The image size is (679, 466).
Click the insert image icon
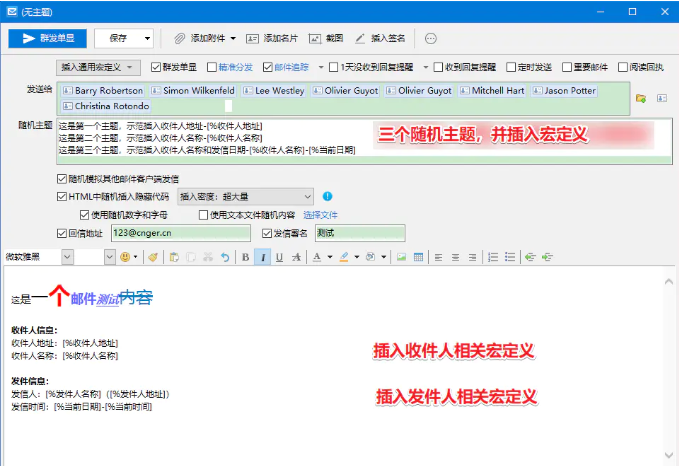pos(401,257)
